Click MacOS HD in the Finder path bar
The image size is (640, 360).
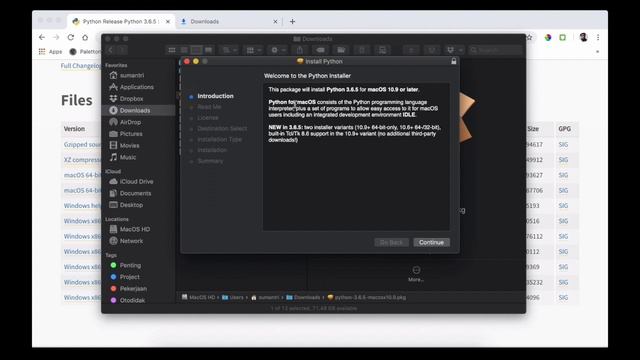click(198, 297)
